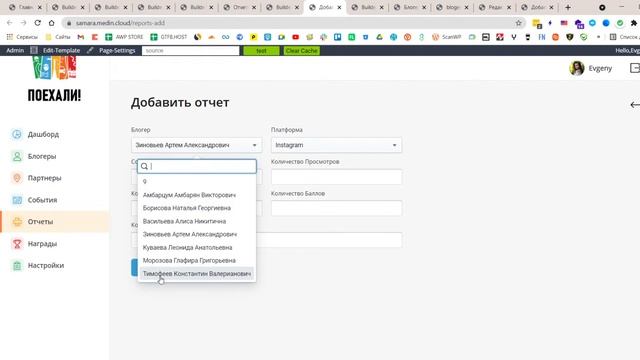The width and height of the screenshot is (640, 360).
Task: Click the Evgeny user avatar
Action: [x=576, y=68]
